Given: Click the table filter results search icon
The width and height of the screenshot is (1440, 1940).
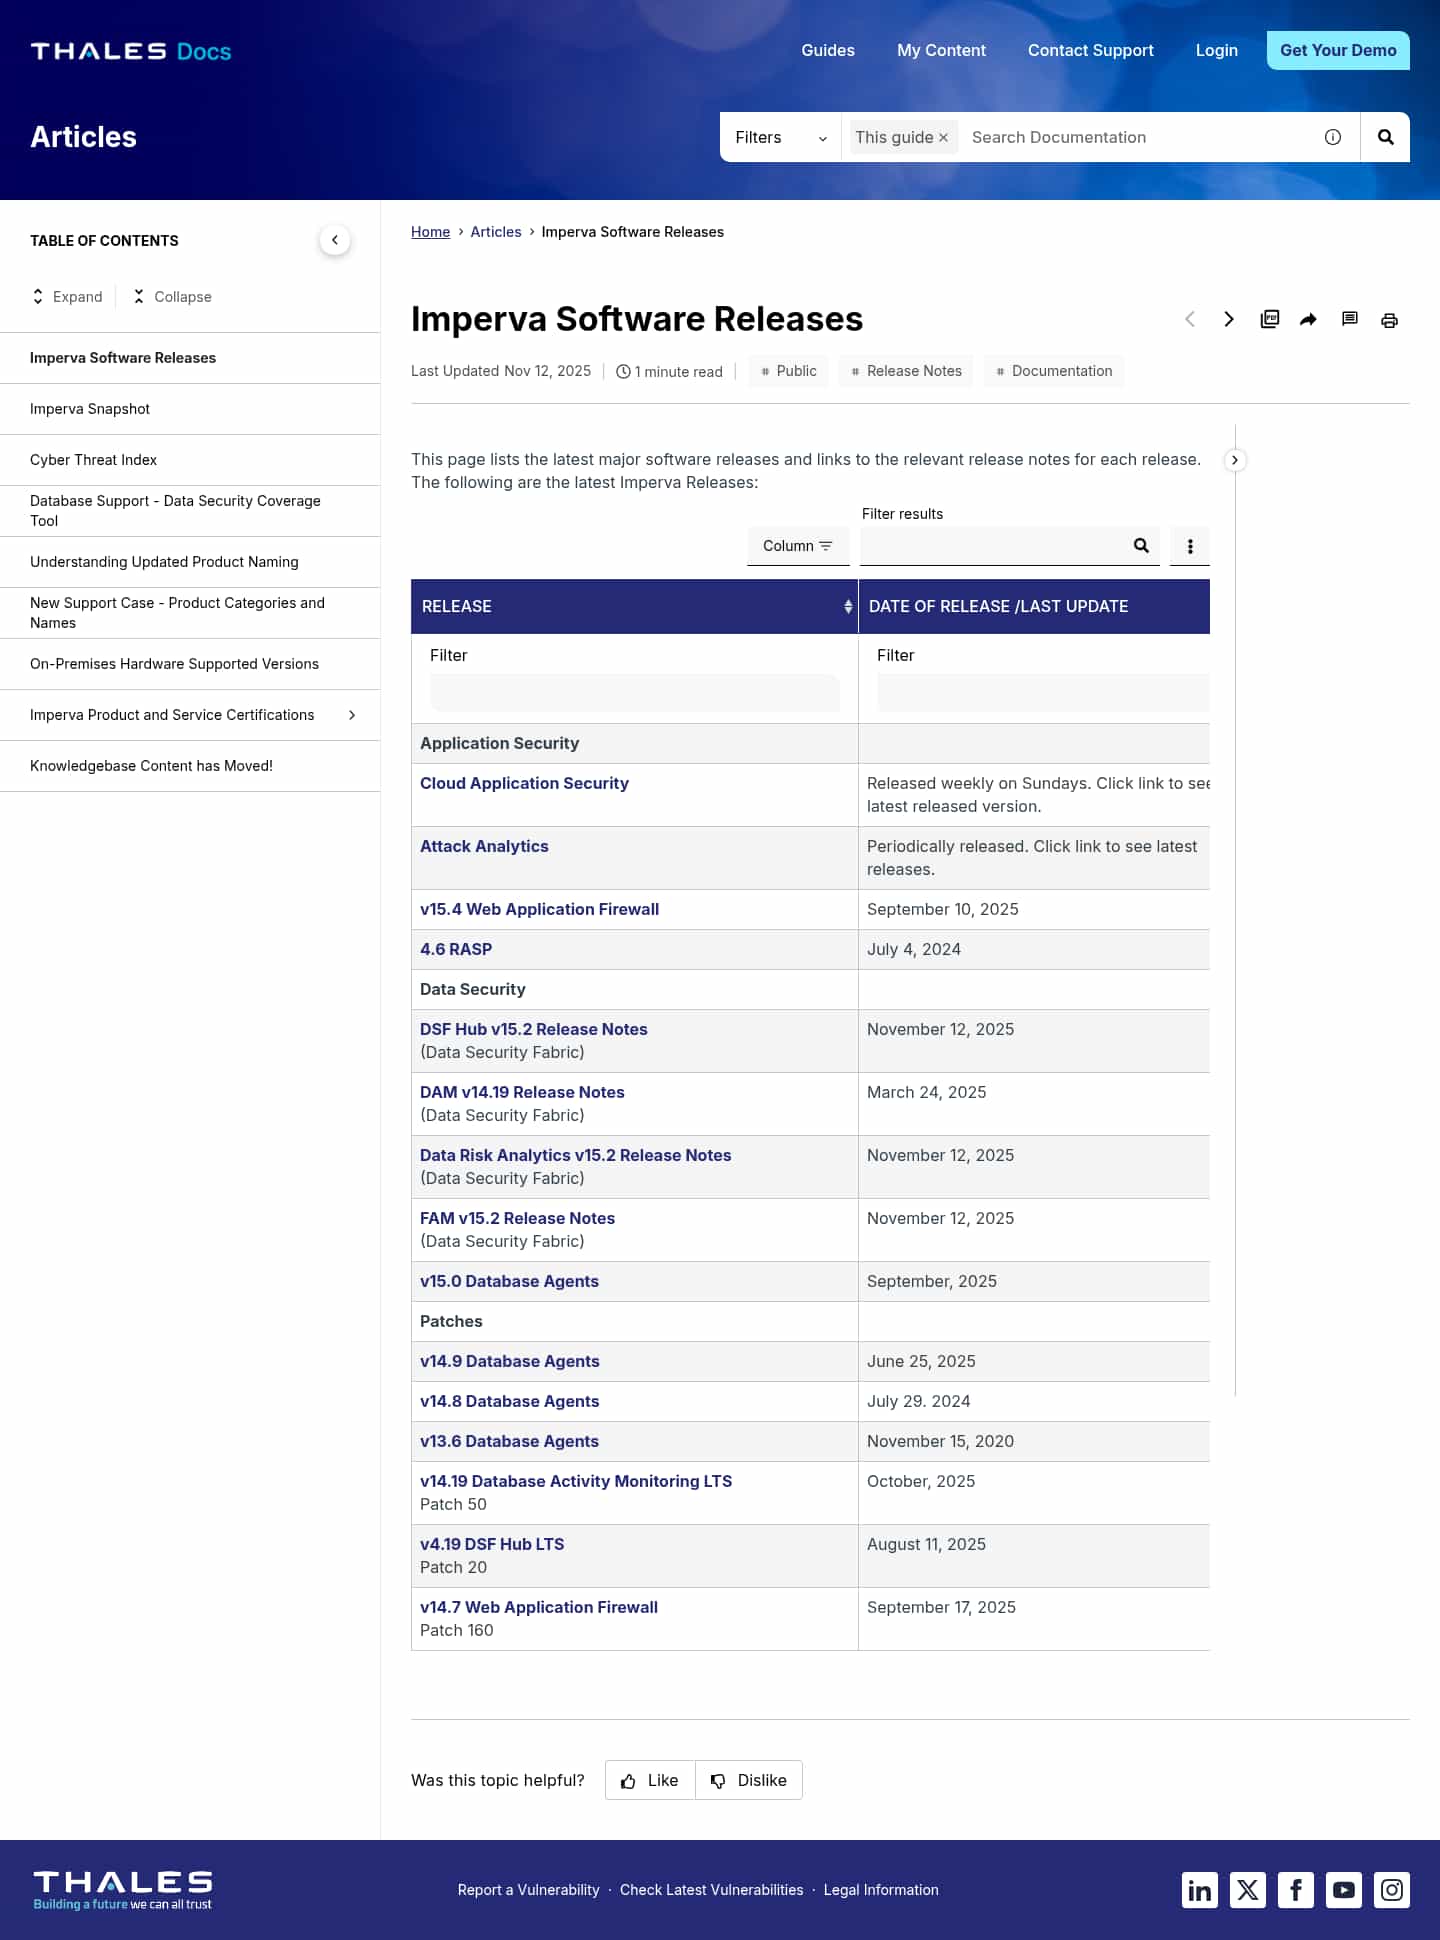Looking at the screenshot, I should coord(1141,546).
